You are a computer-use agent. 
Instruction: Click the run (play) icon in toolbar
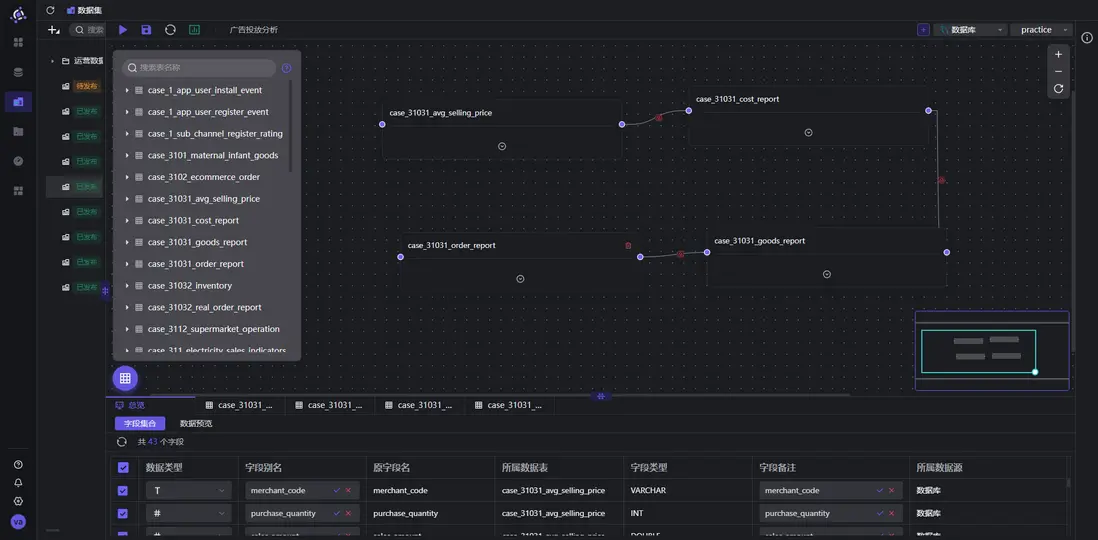tap(123, 30)
